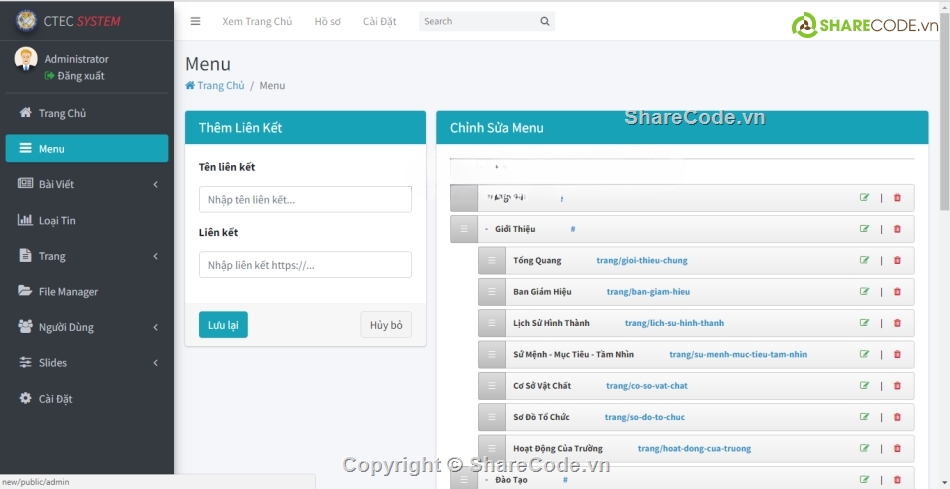Click the drag handle of Sơ Đồ Tổ Chức

pyautogui.click(x=492, y=417)
